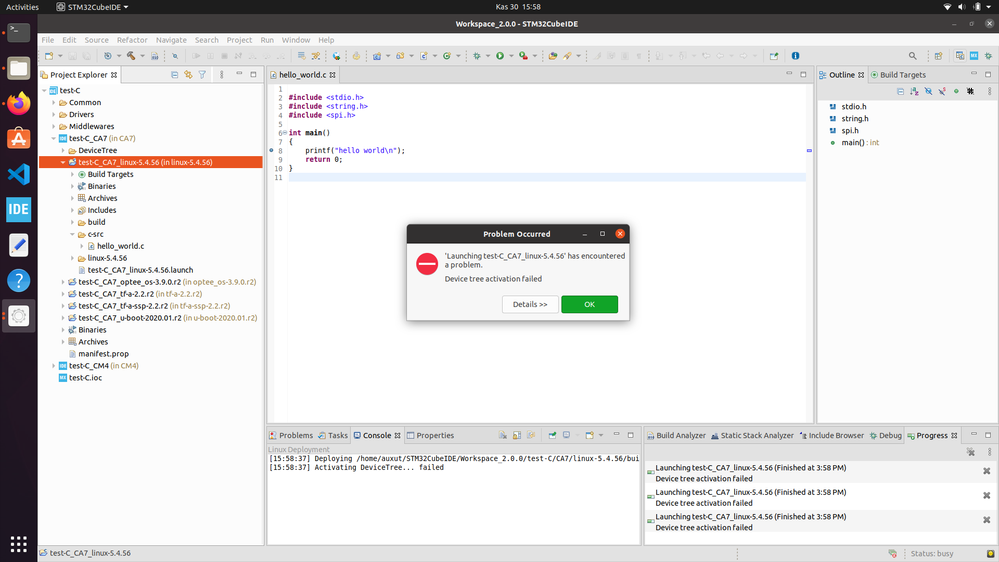The image size is (999, 562).
Task: Expand the Drivers folder
Action: coord(54,115)
